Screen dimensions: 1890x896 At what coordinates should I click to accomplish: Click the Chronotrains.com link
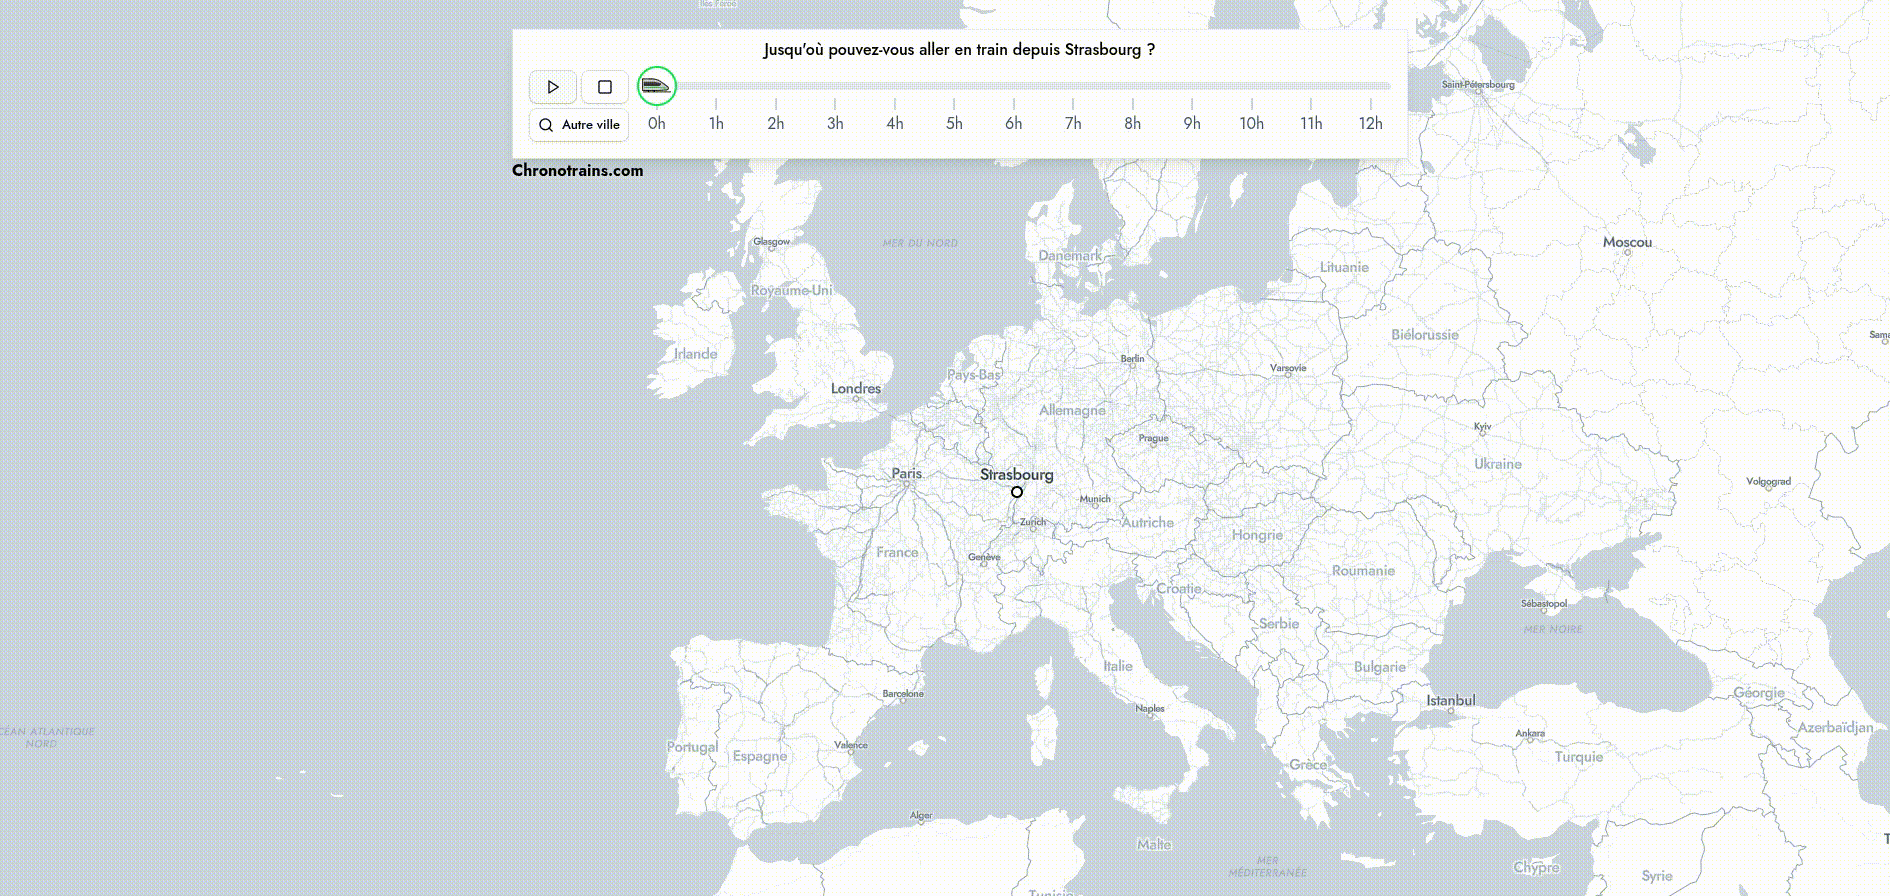(x=577, y=170)
